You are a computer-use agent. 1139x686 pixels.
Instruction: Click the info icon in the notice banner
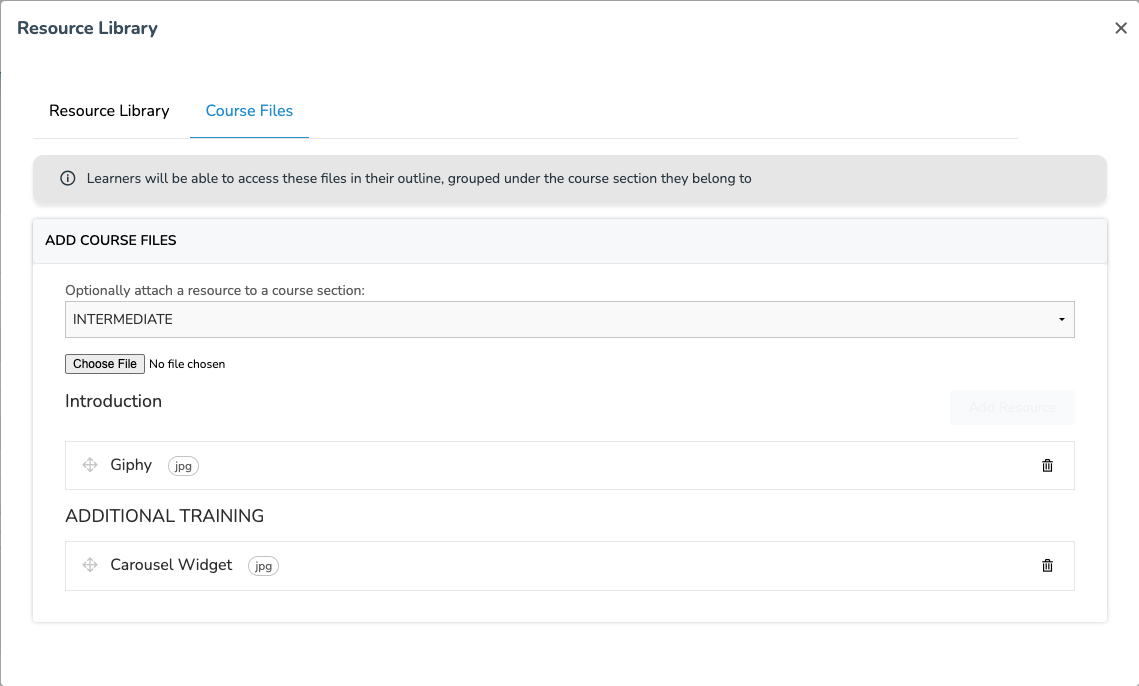[x=67, y=178]
